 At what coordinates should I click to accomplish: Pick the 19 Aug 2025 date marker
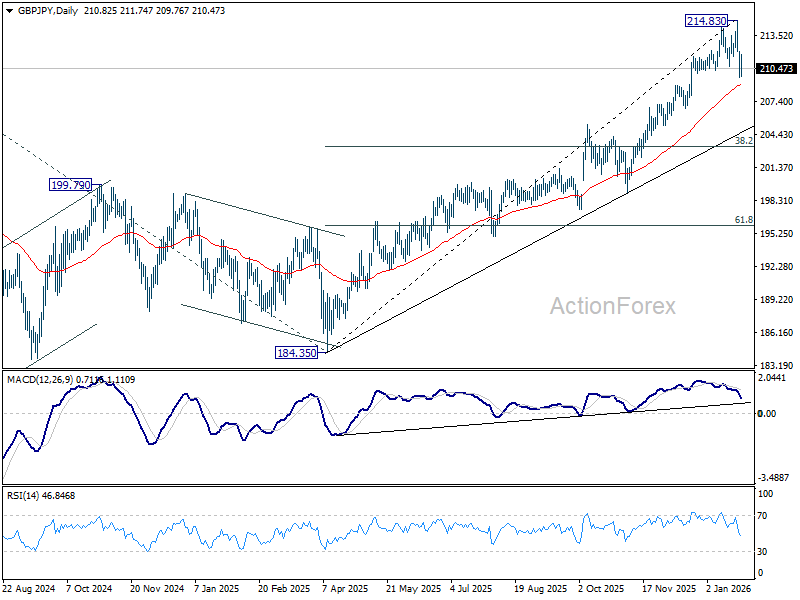pyautogui.click(x=541, y=590)
